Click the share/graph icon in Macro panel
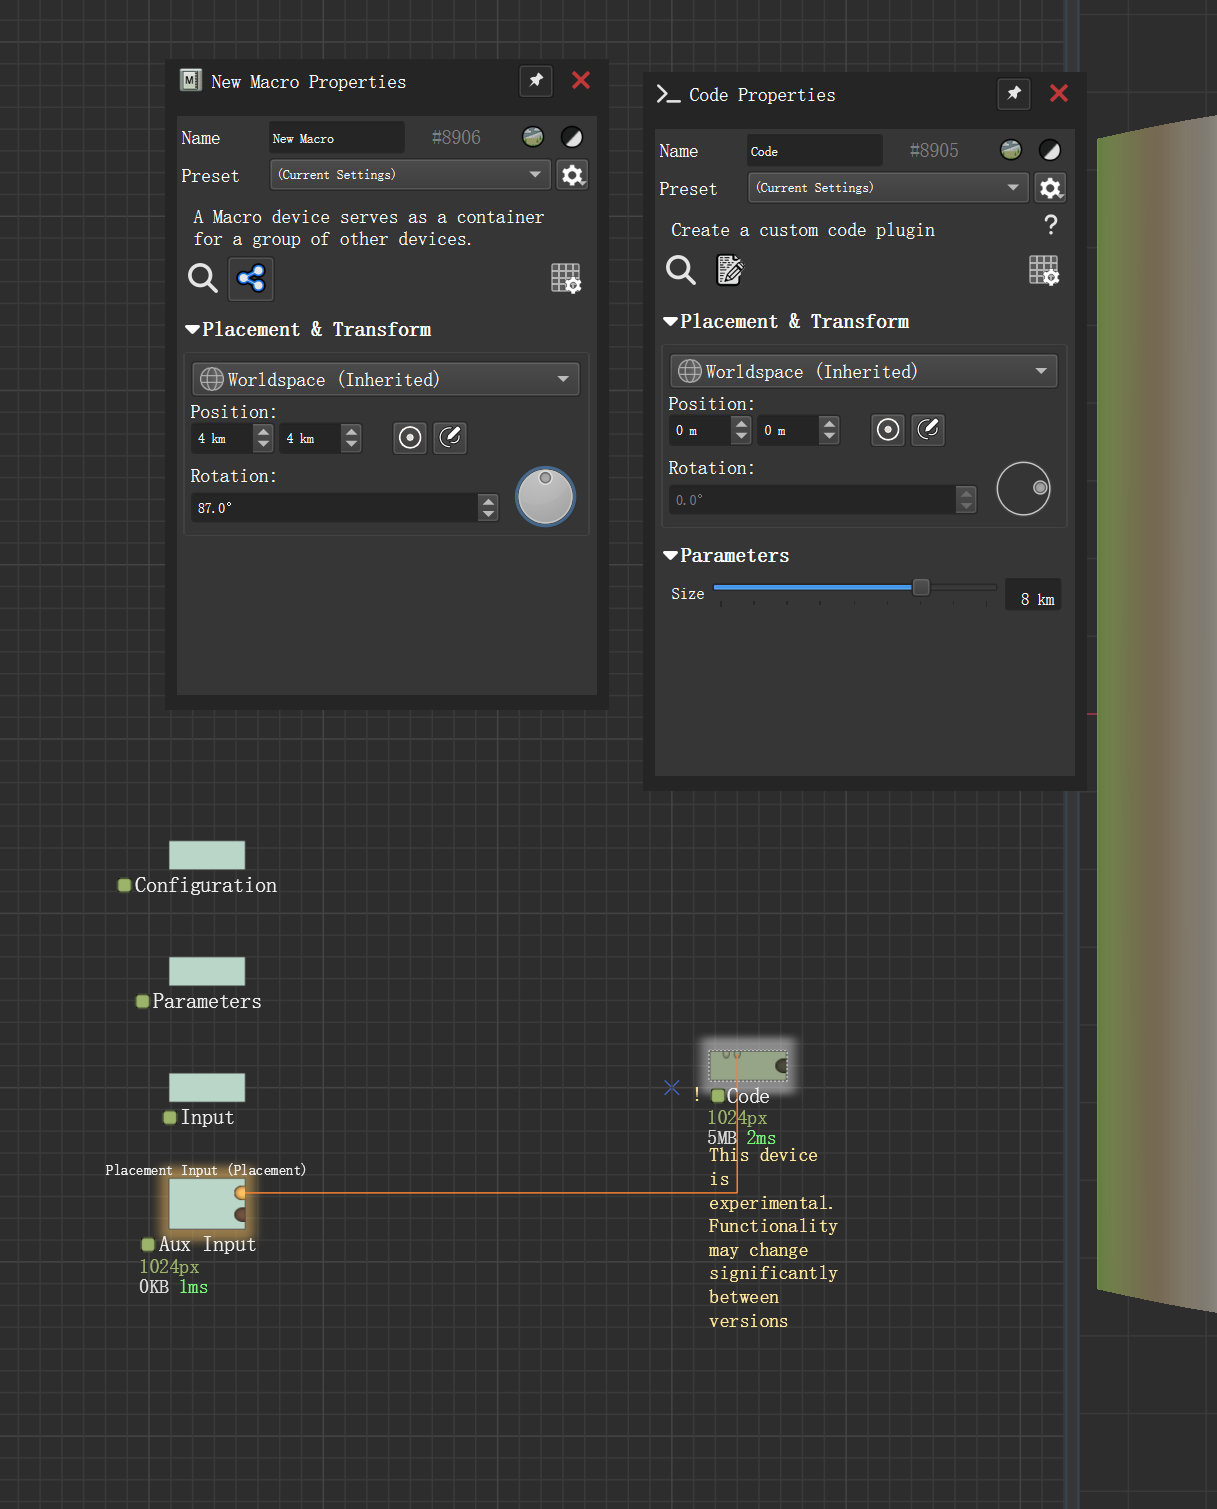Viewport: 1217px width, 1509px height. tap(251, 278)
